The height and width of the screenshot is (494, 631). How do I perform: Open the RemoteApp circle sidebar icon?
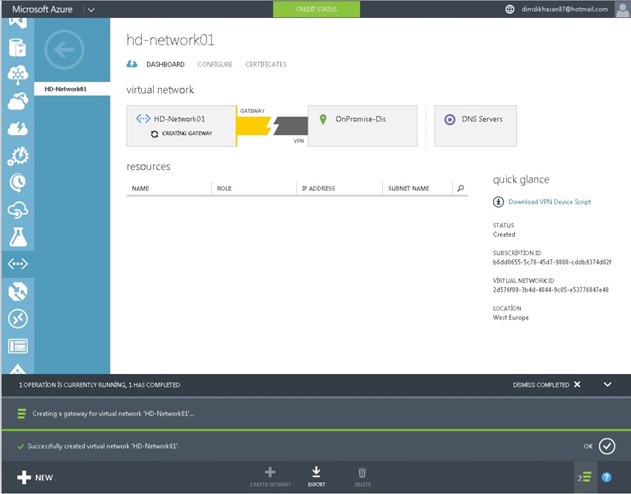point(18,319)
